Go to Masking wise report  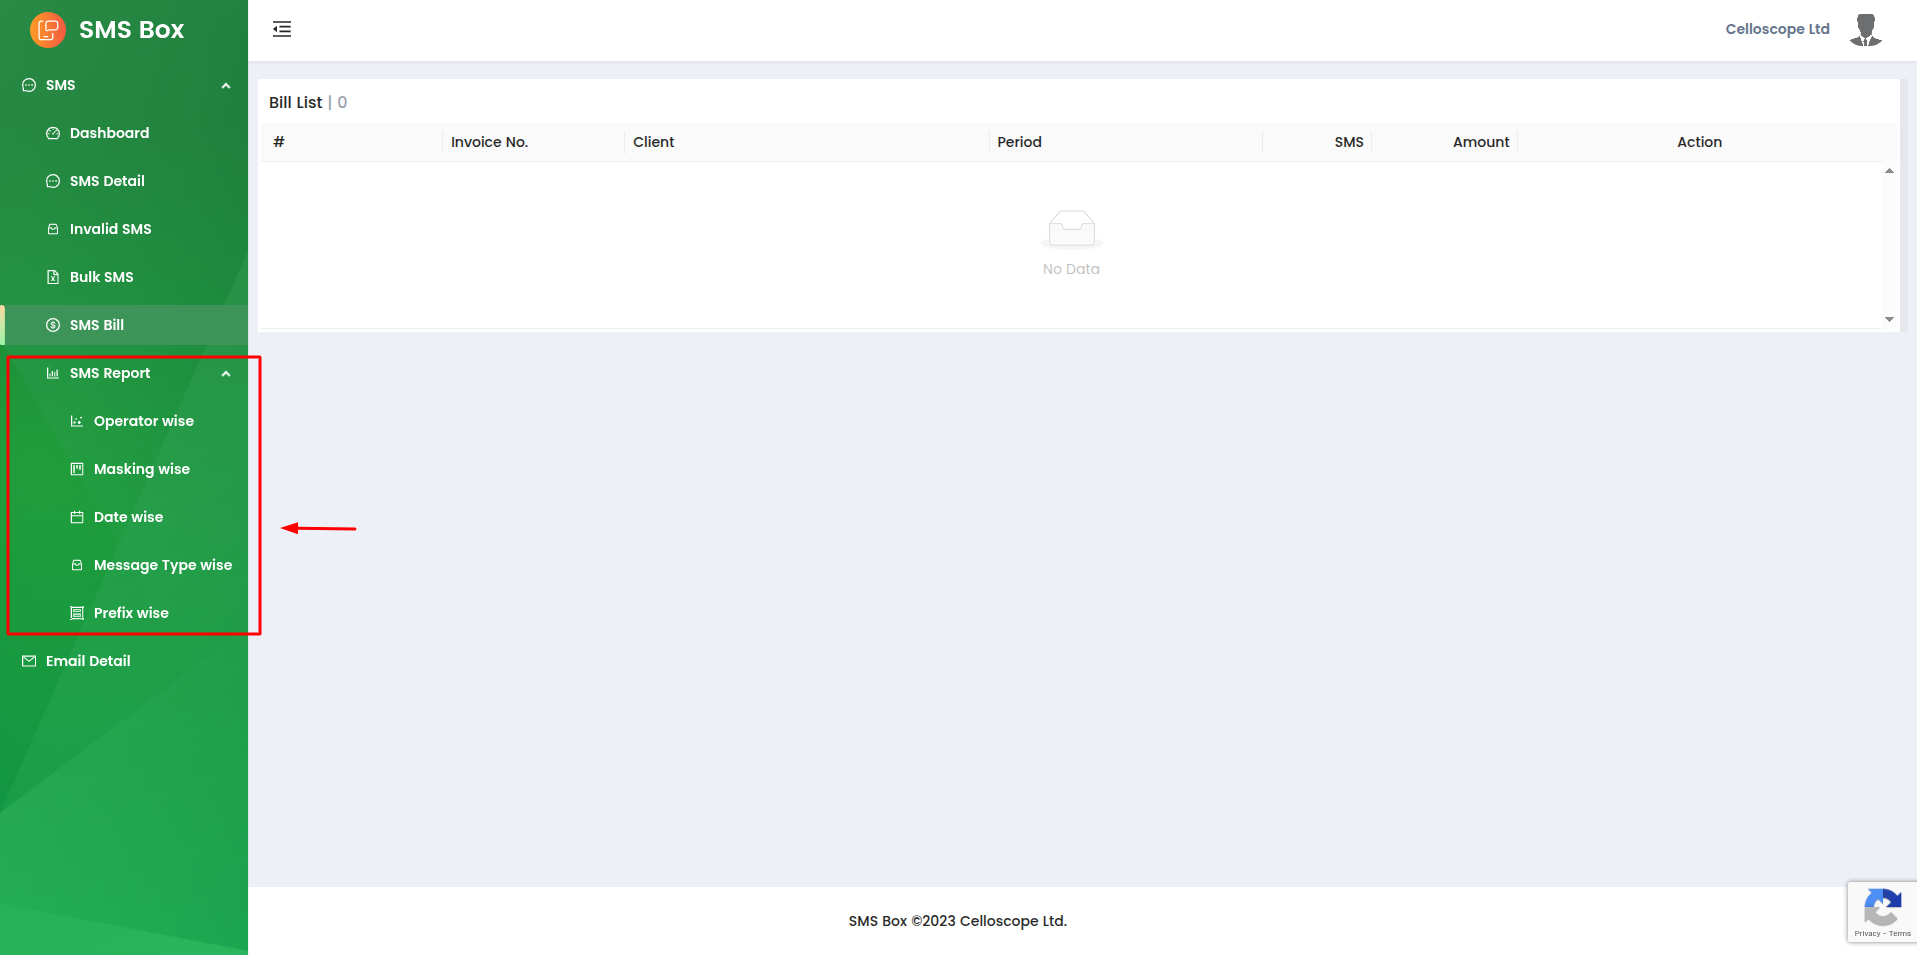[141, 469]
